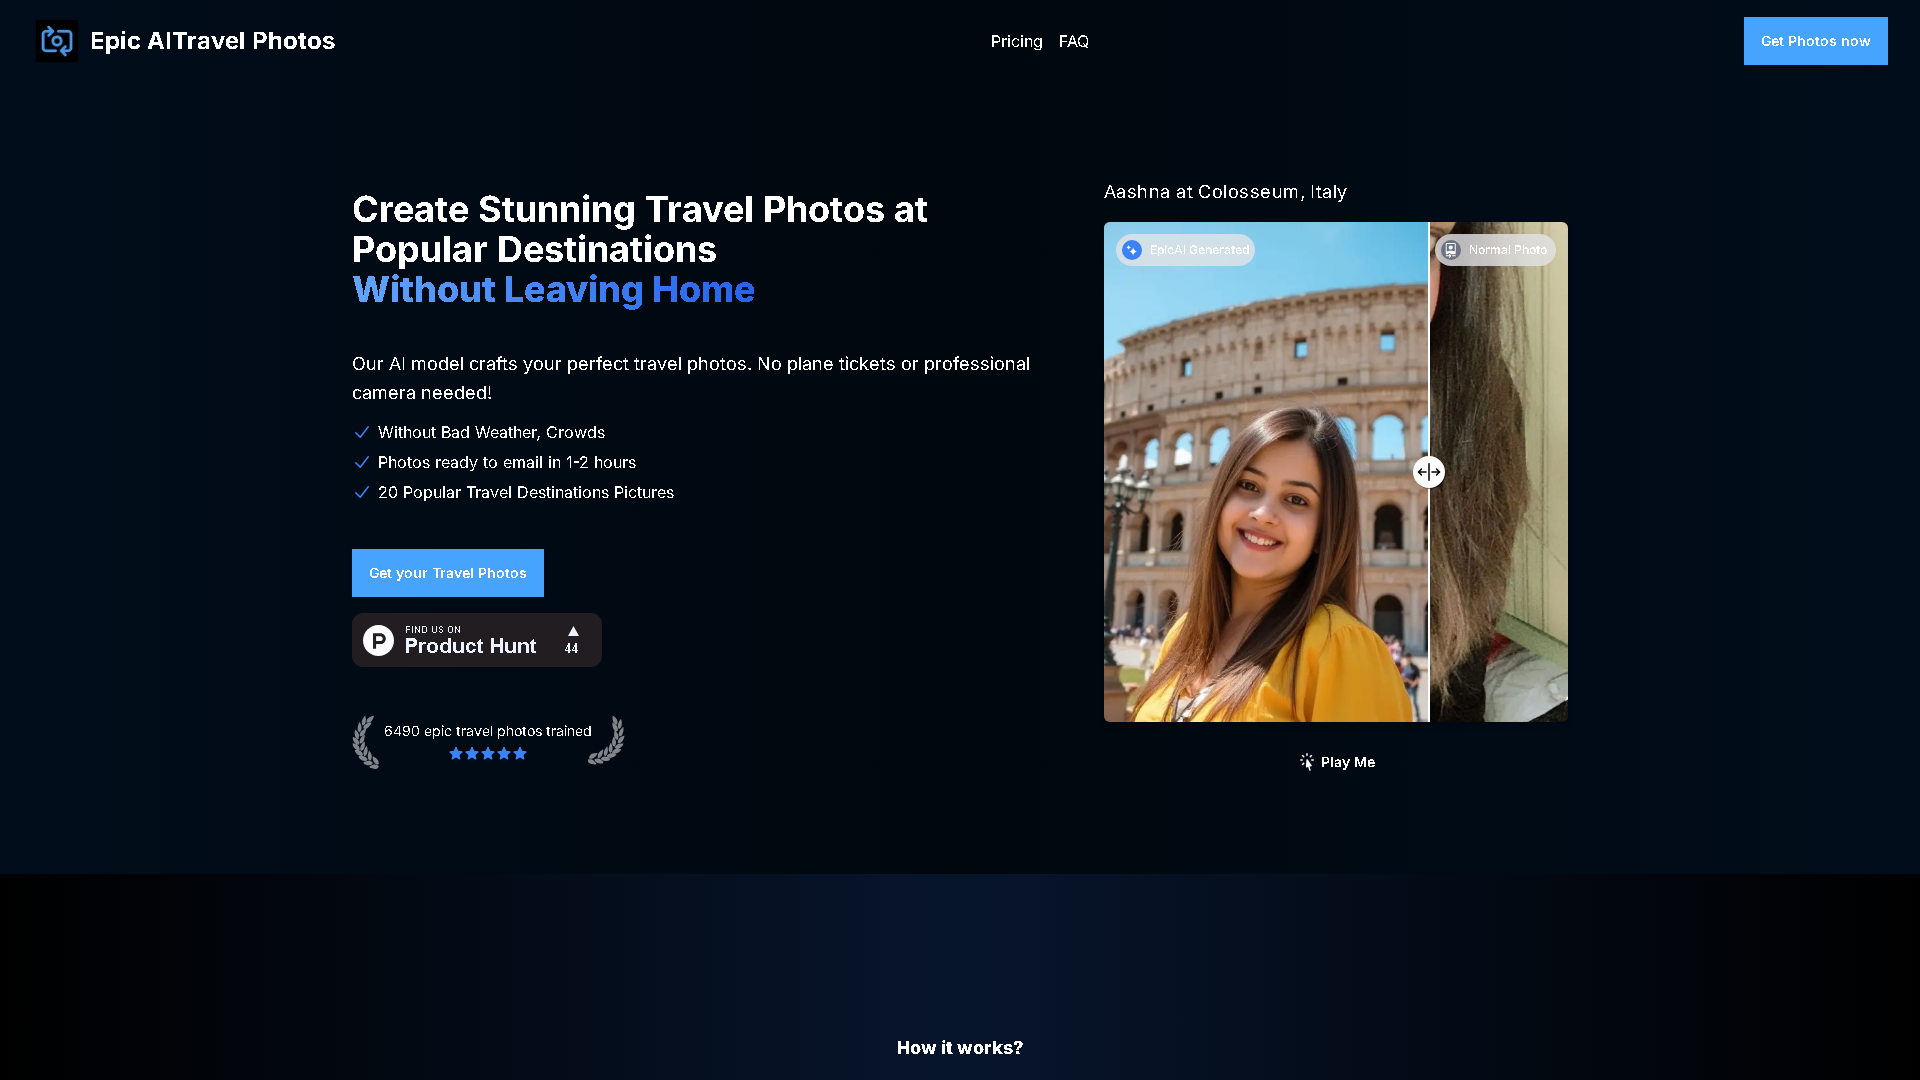The height and width of the screenshot is (1080, 1920).
Task: Click the checkmark beside "Without Bad Weather, Crowds"
Action: 362,432
